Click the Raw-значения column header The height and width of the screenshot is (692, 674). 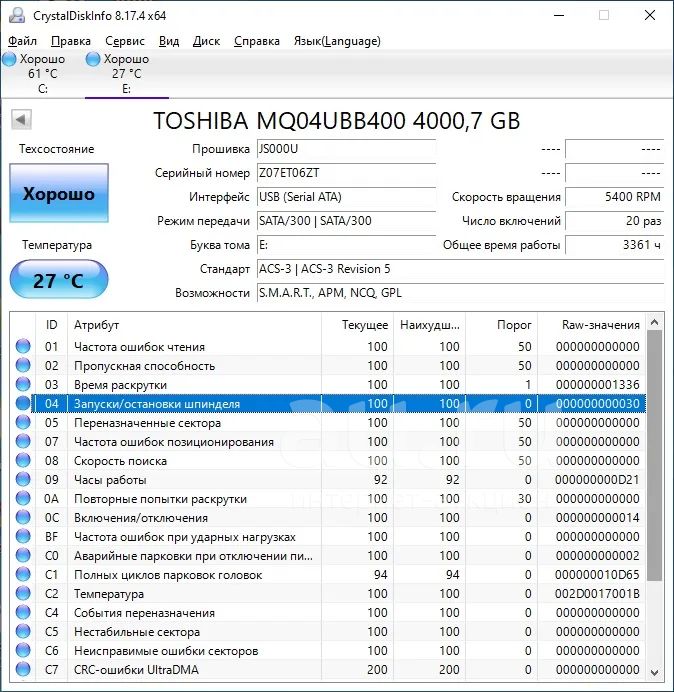(591, 325)
